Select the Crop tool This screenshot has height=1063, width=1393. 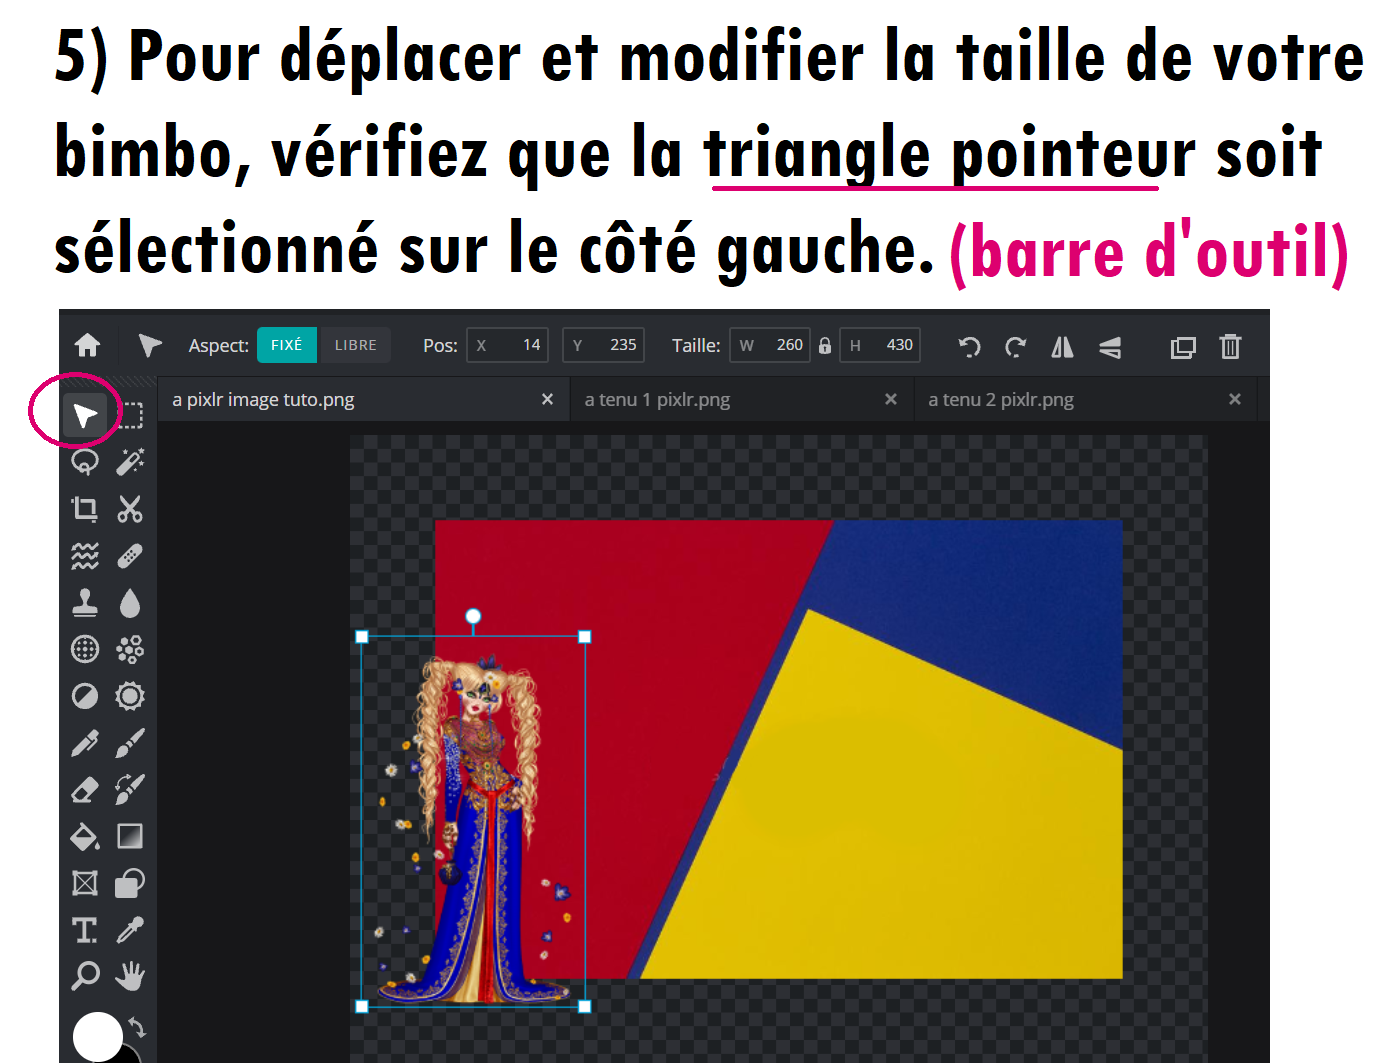(x=85, y=509)
